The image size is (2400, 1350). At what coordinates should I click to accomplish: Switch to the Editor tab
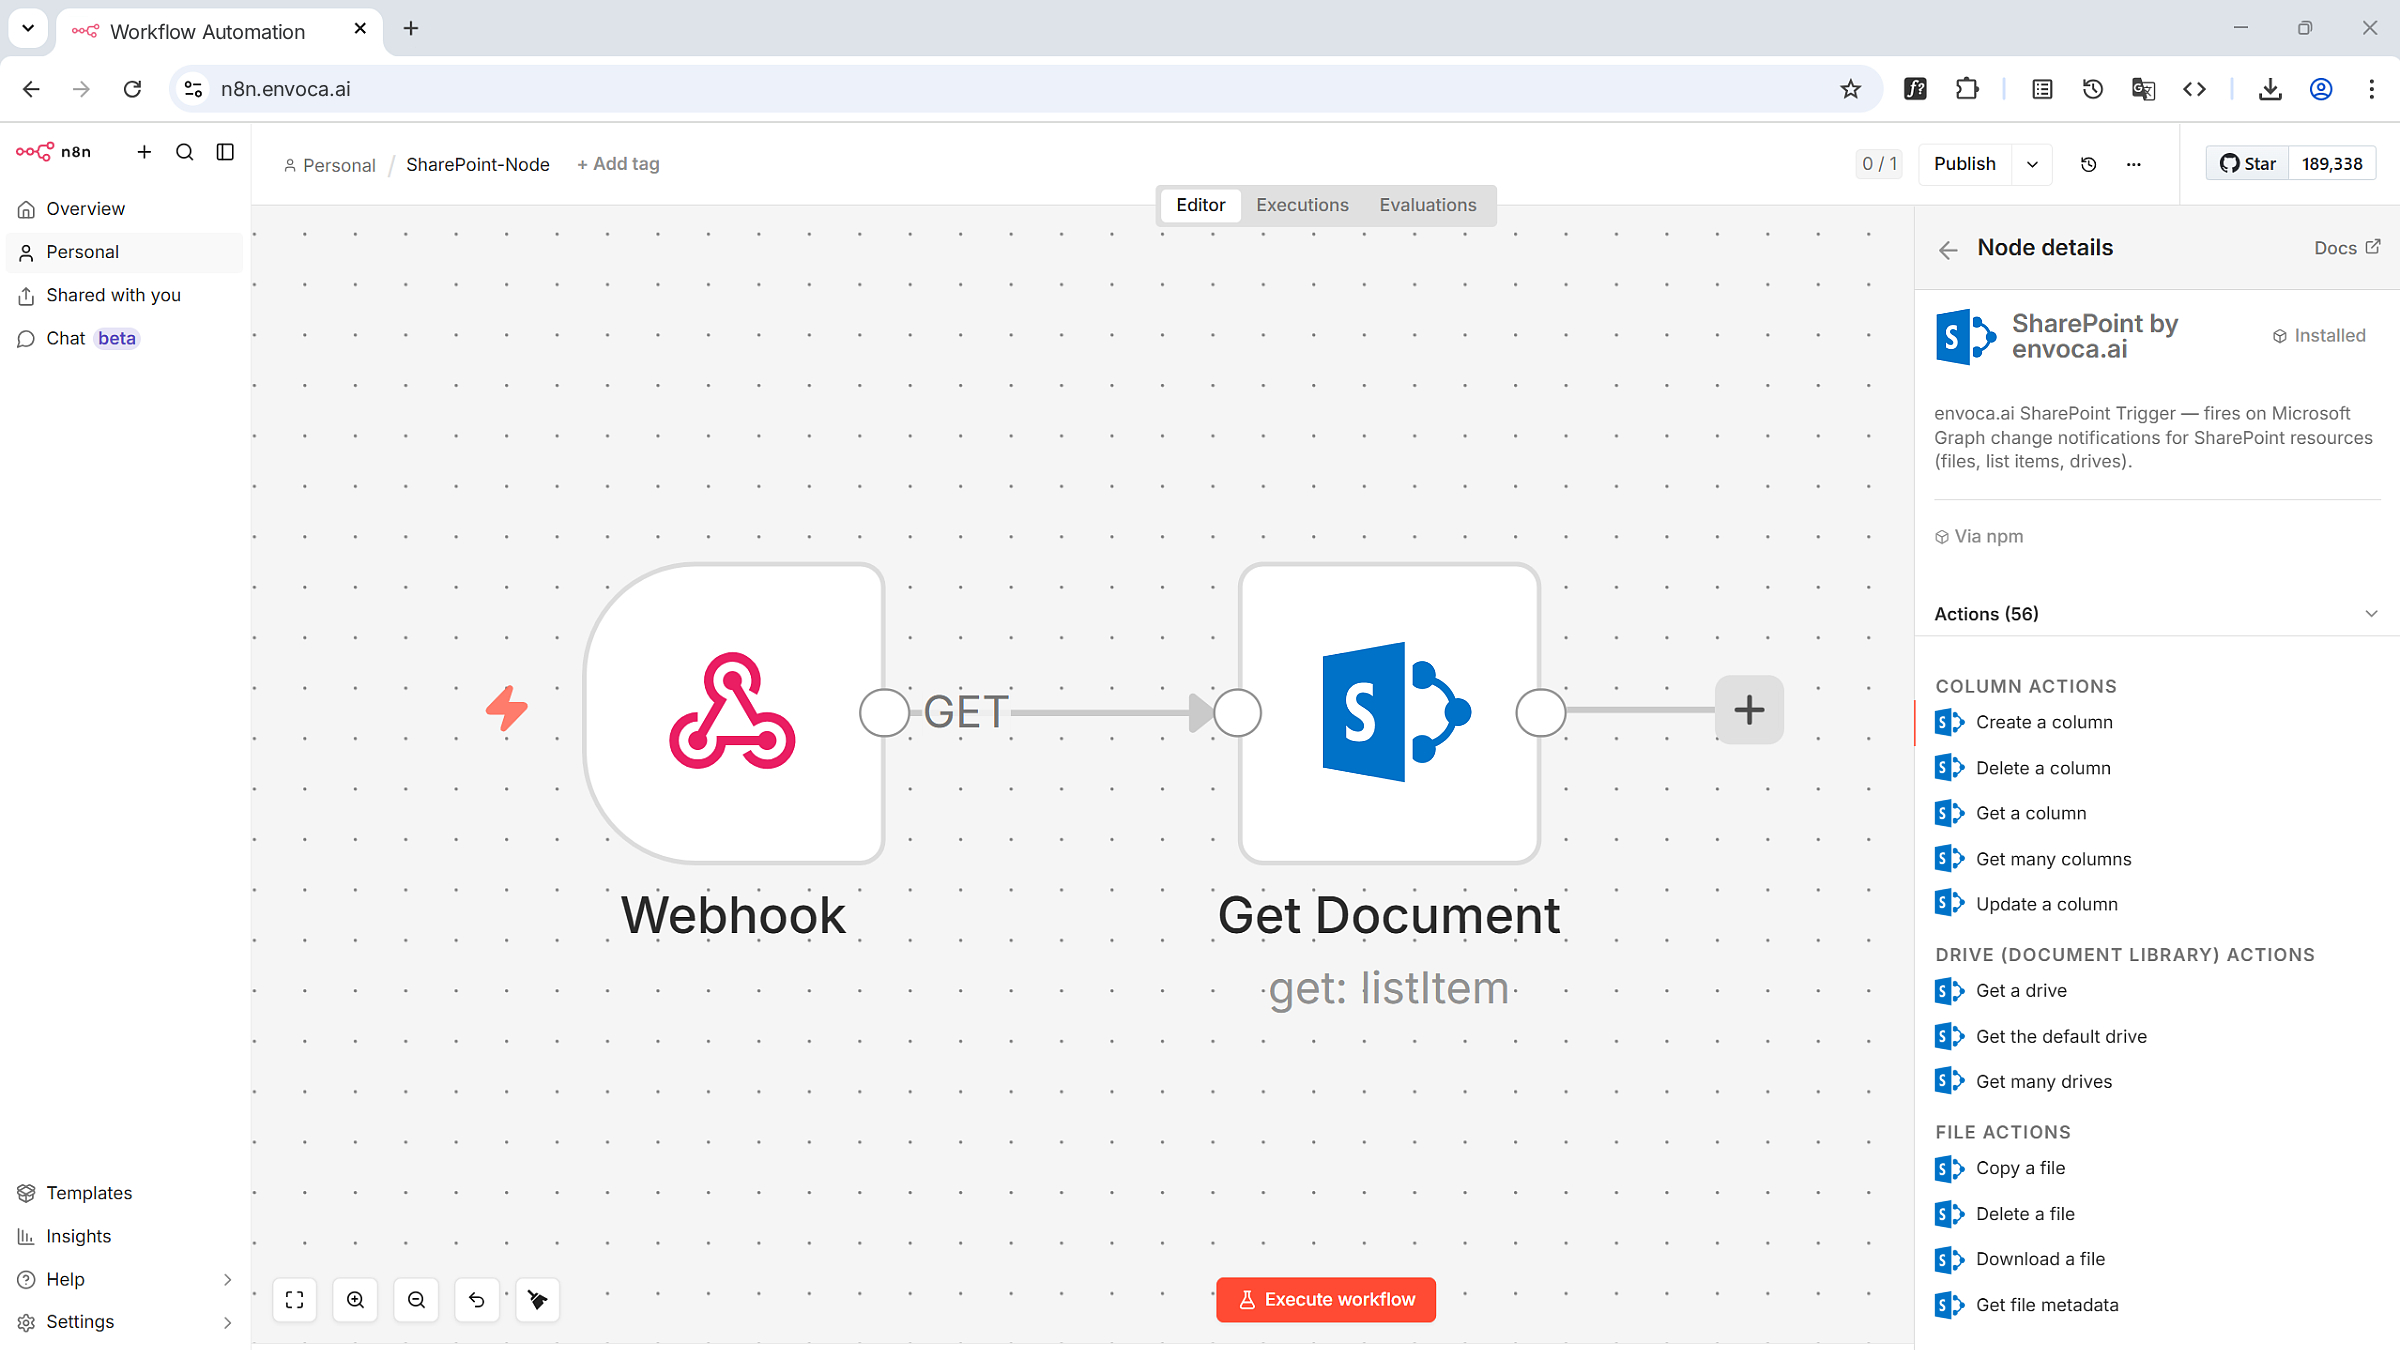[1200, 205]
